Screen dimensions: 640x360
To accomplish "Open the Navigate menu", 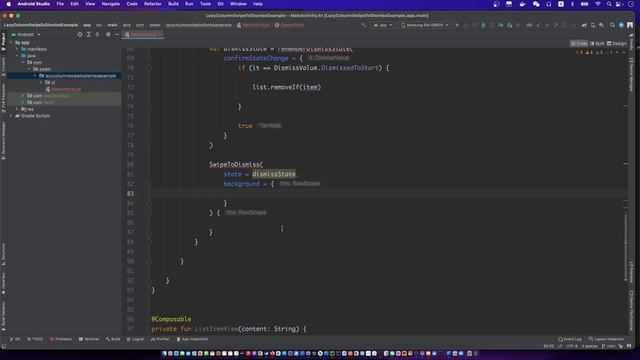I will pos(111,4).
